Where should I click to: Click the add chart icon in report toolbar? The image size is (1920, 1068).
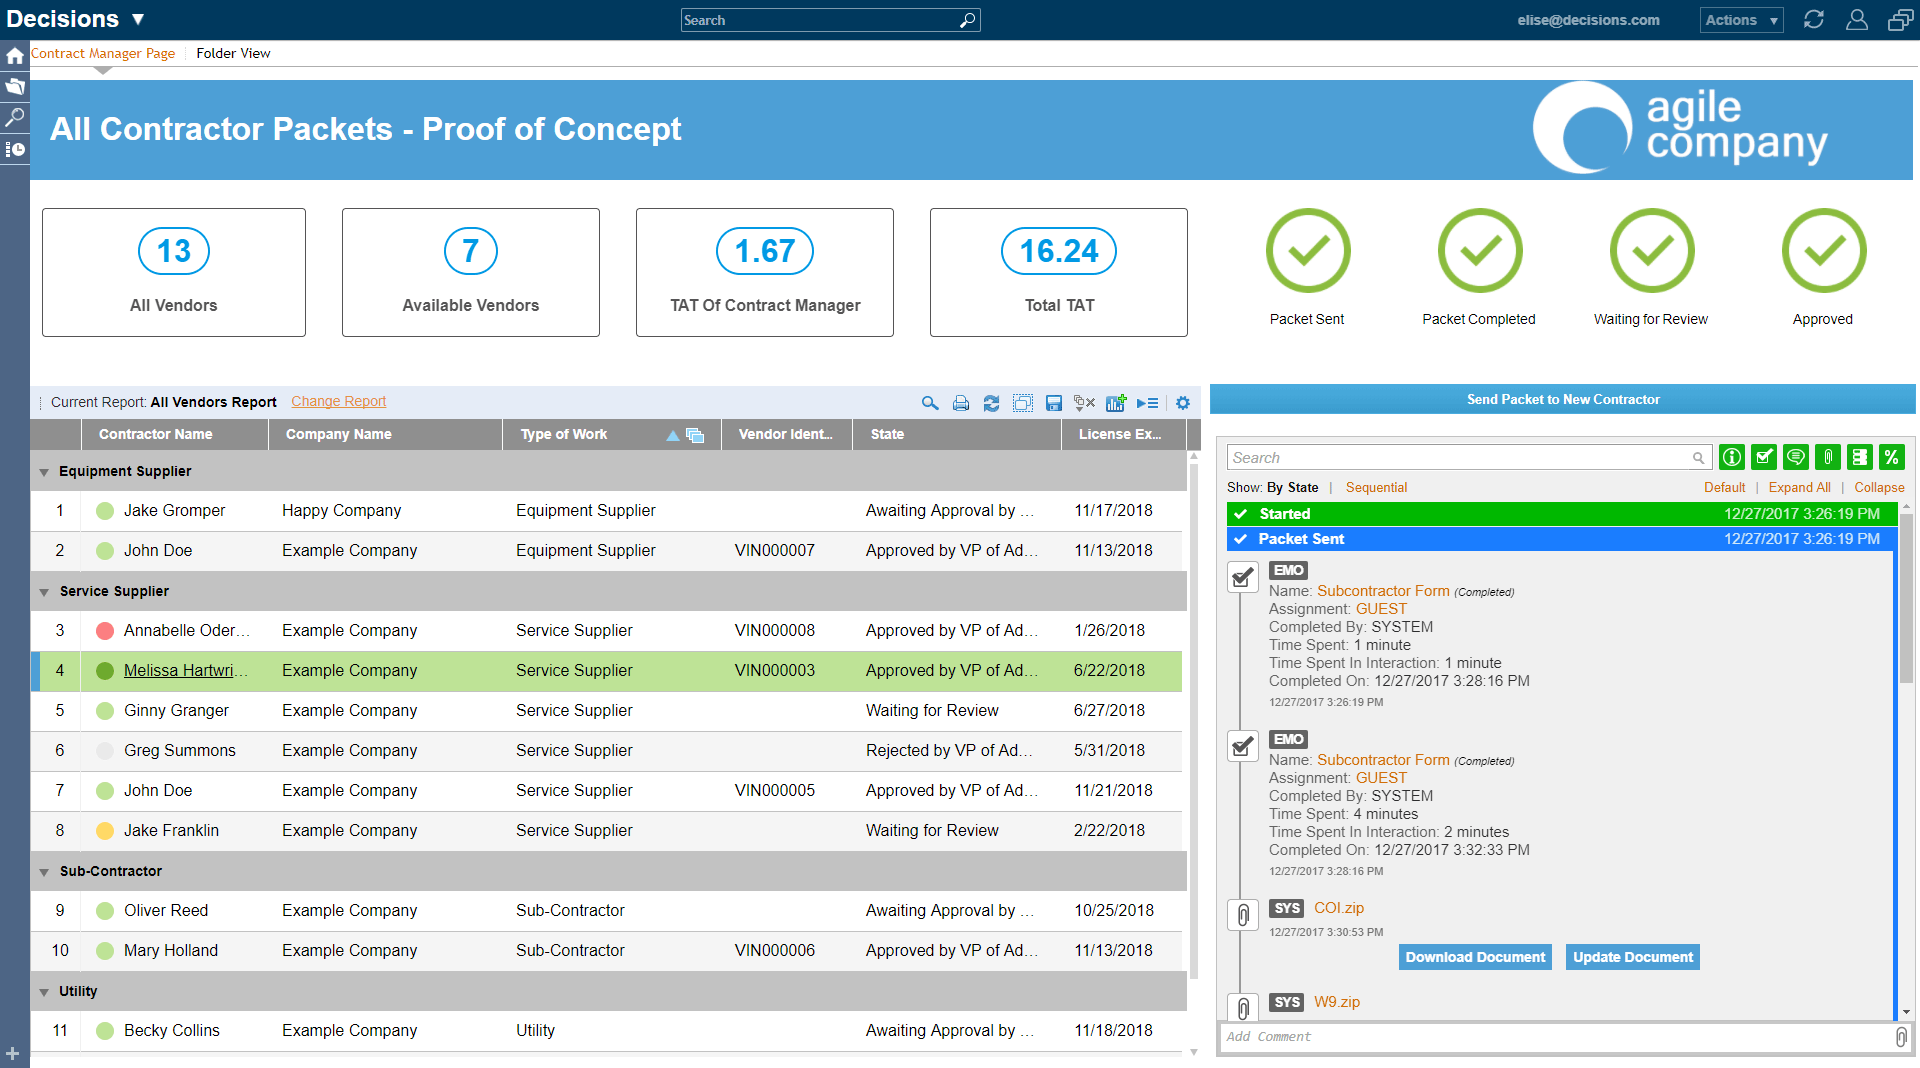click(1116, 403)
